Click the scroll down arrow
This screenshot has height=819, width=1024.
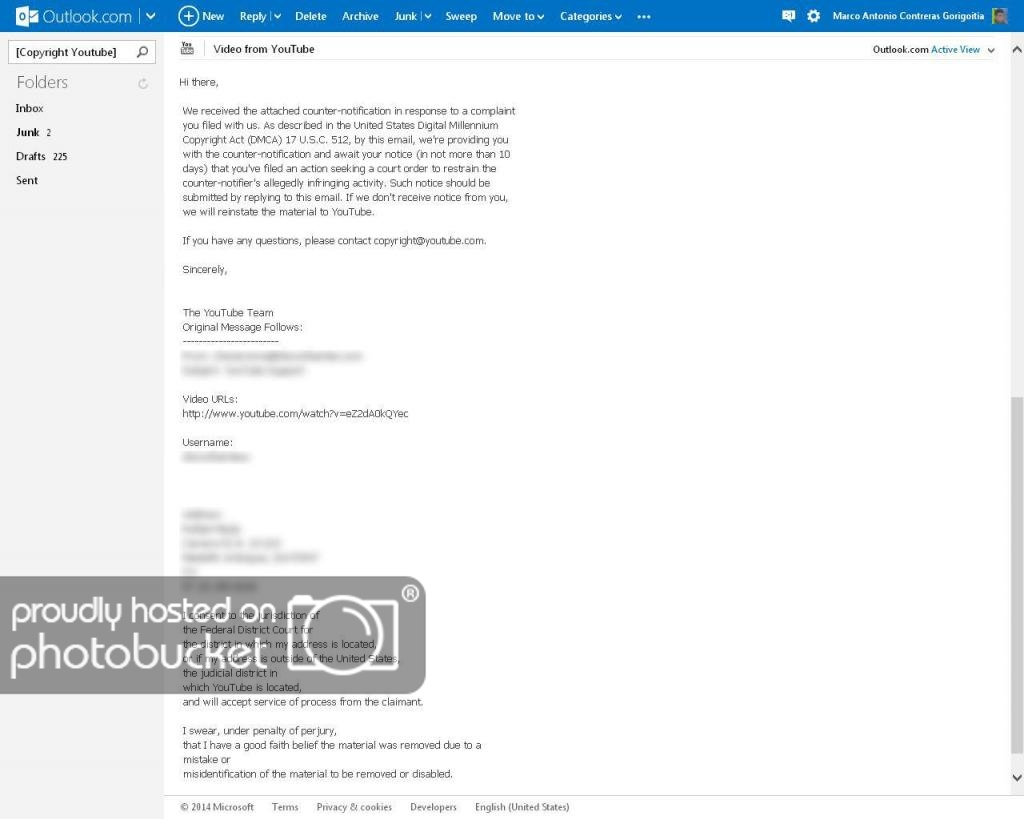[1017, 777]
